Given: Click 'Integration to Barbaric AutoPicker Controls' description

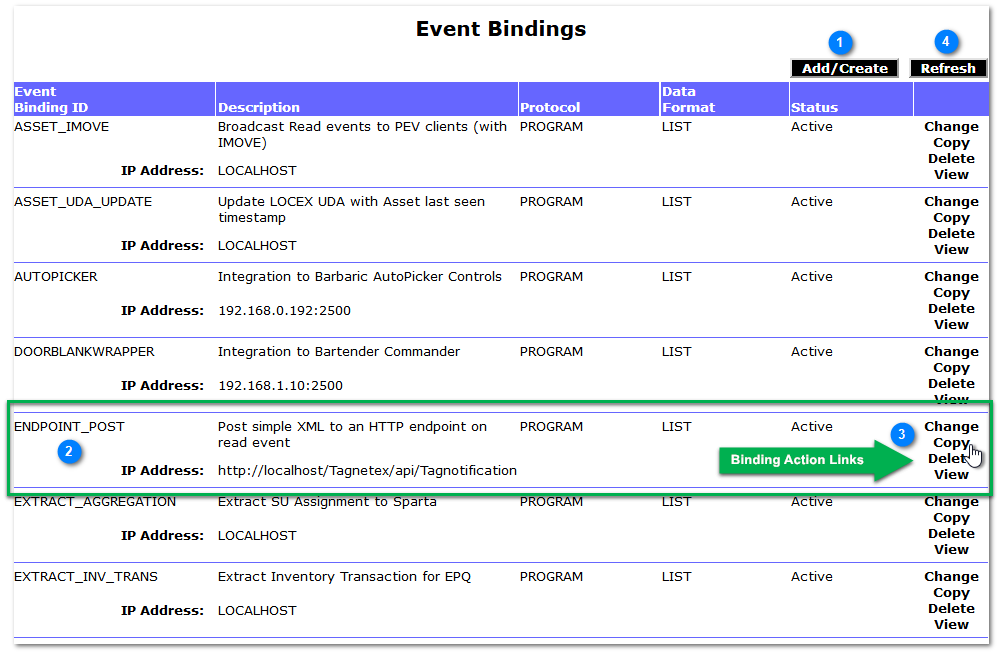Looking at the screenshot, I should (360, 276).
